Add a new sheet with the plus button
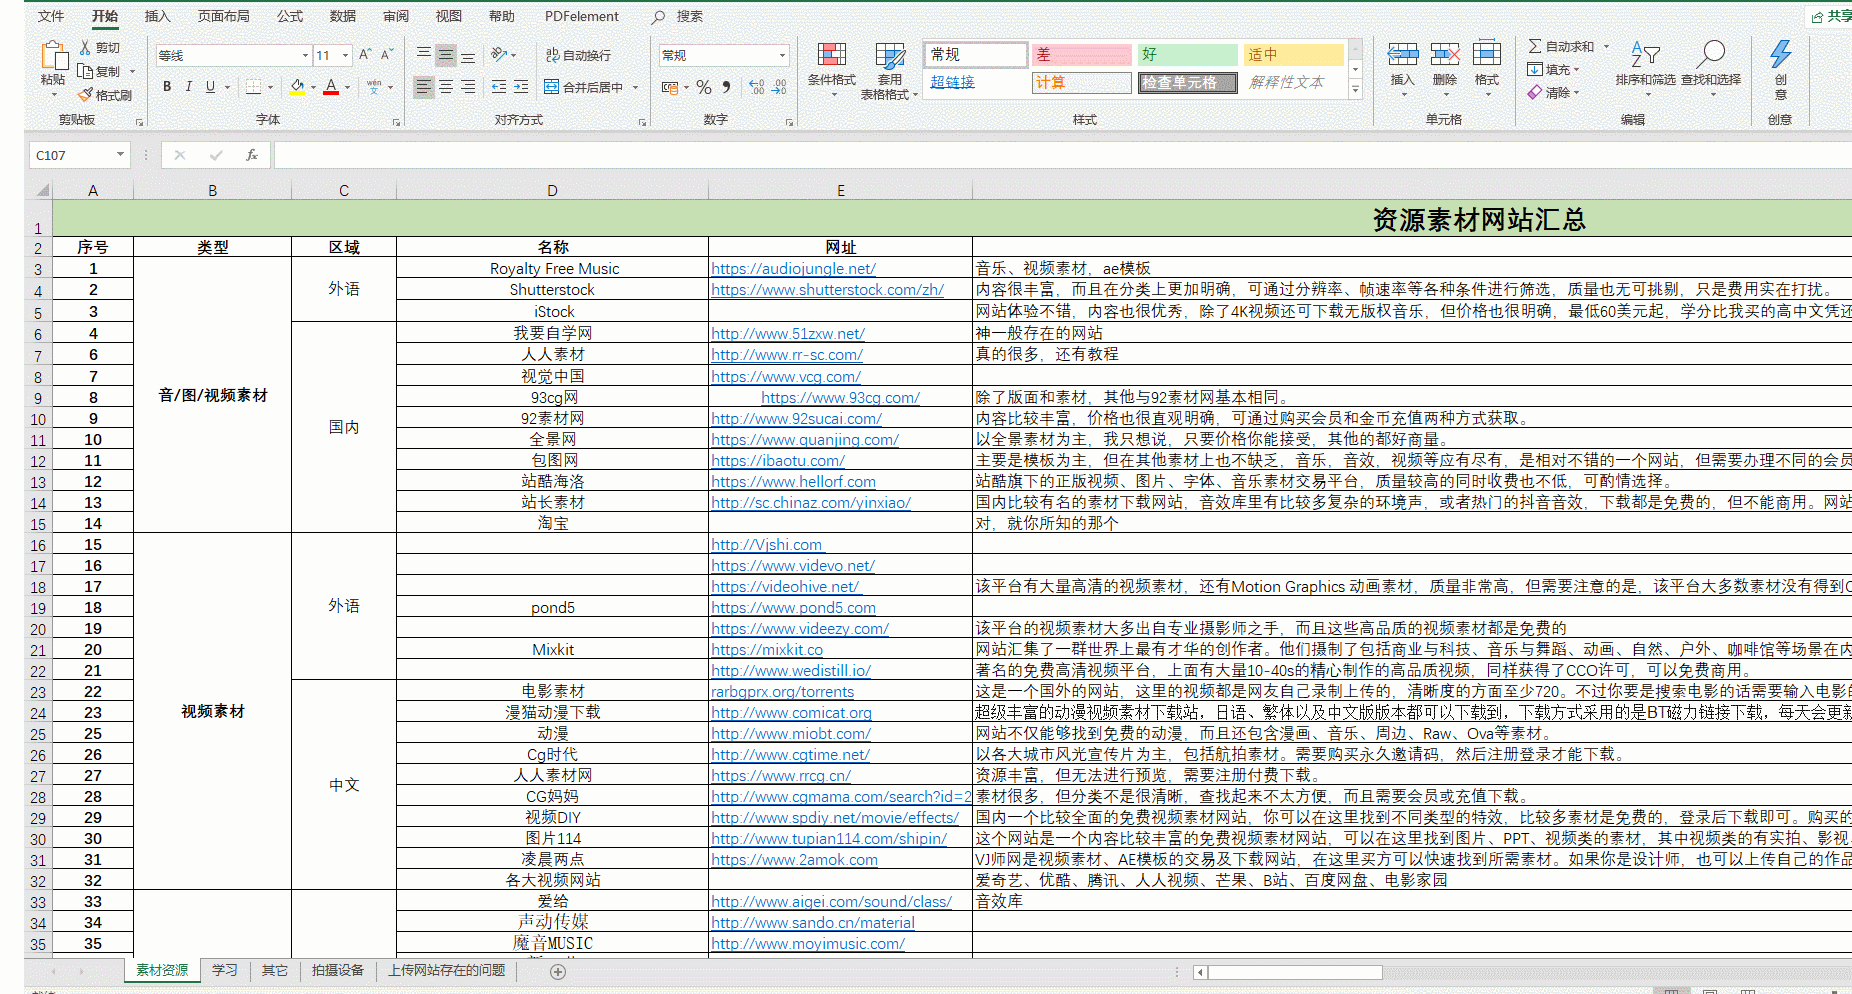1852x994 pixels. point(558,971)
